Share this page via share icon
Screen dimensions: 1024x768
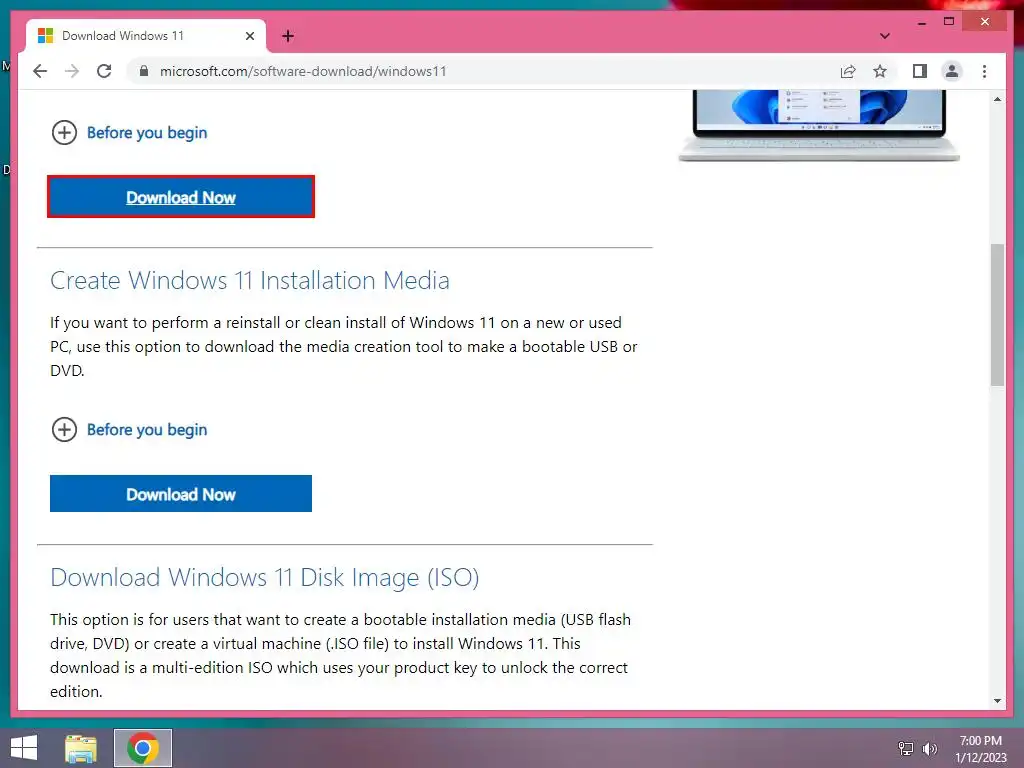pos(848,71)
